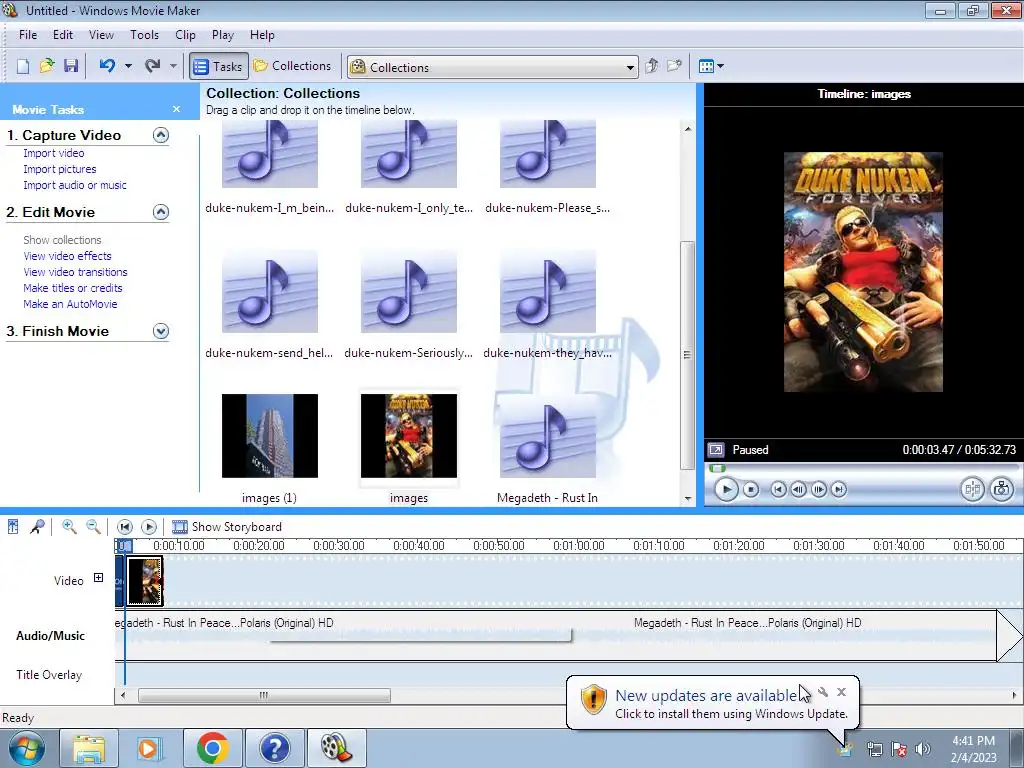Click Import audio or music link
Viewport: 1024px width, 768px height.
coord(75,185)
